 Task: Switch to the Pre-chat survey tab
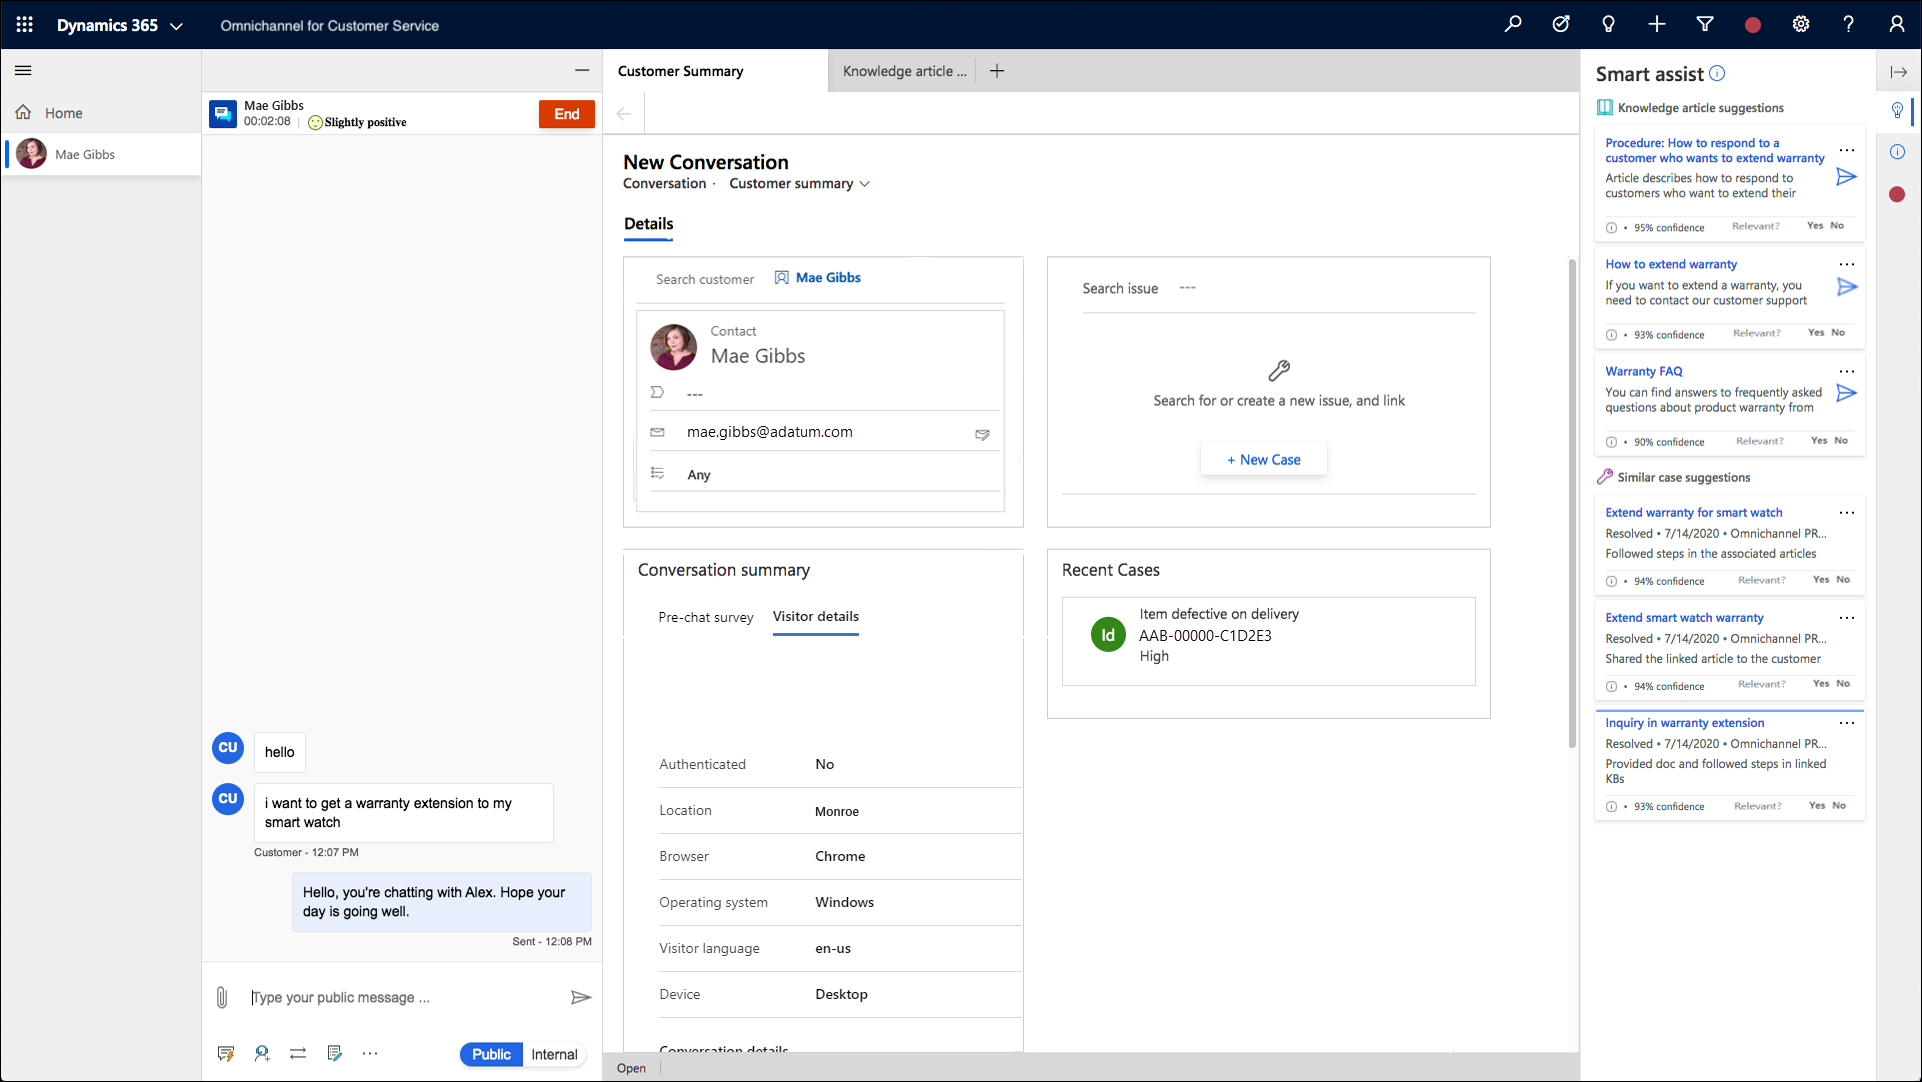click(706, 616)
